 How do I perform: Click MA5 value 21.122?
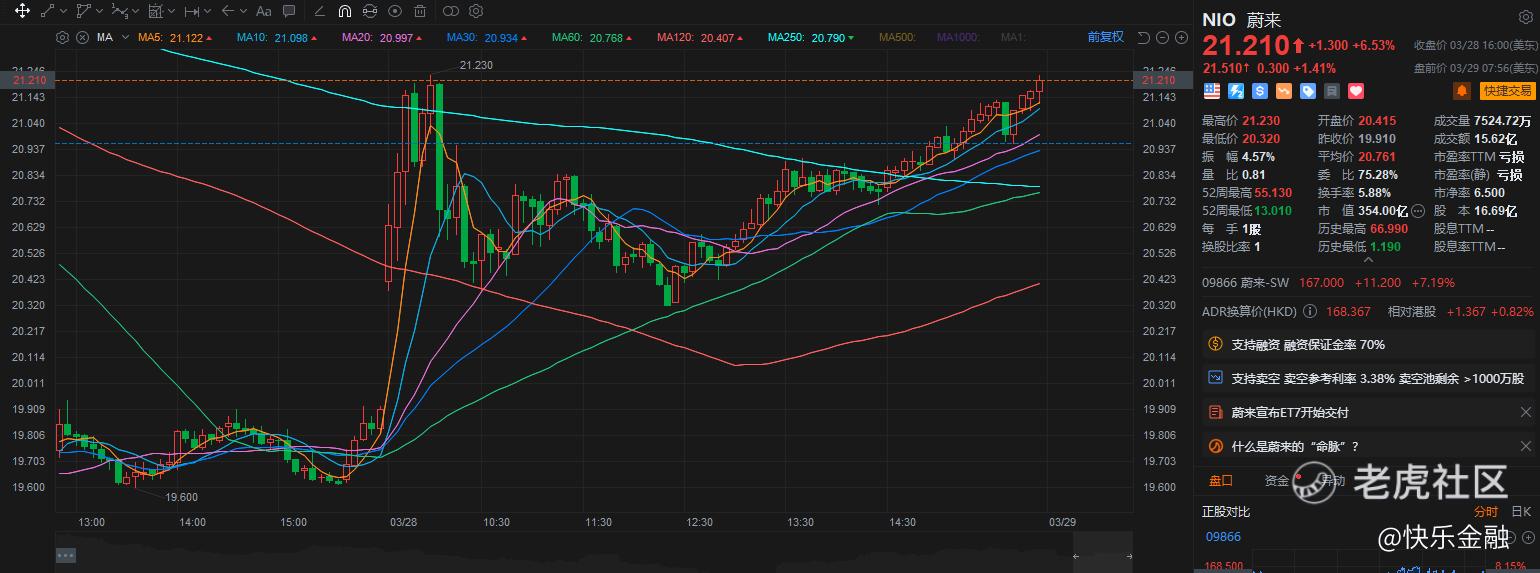[x=187, y=38]
